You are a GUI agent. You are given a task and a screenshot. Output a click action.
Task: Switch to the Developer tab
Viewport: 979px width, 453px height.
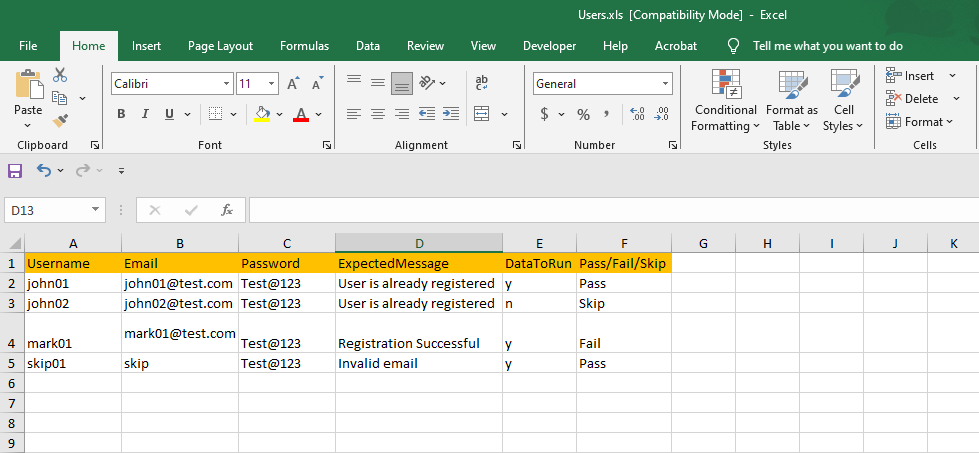pyautogui.click(x=549, y=46)
